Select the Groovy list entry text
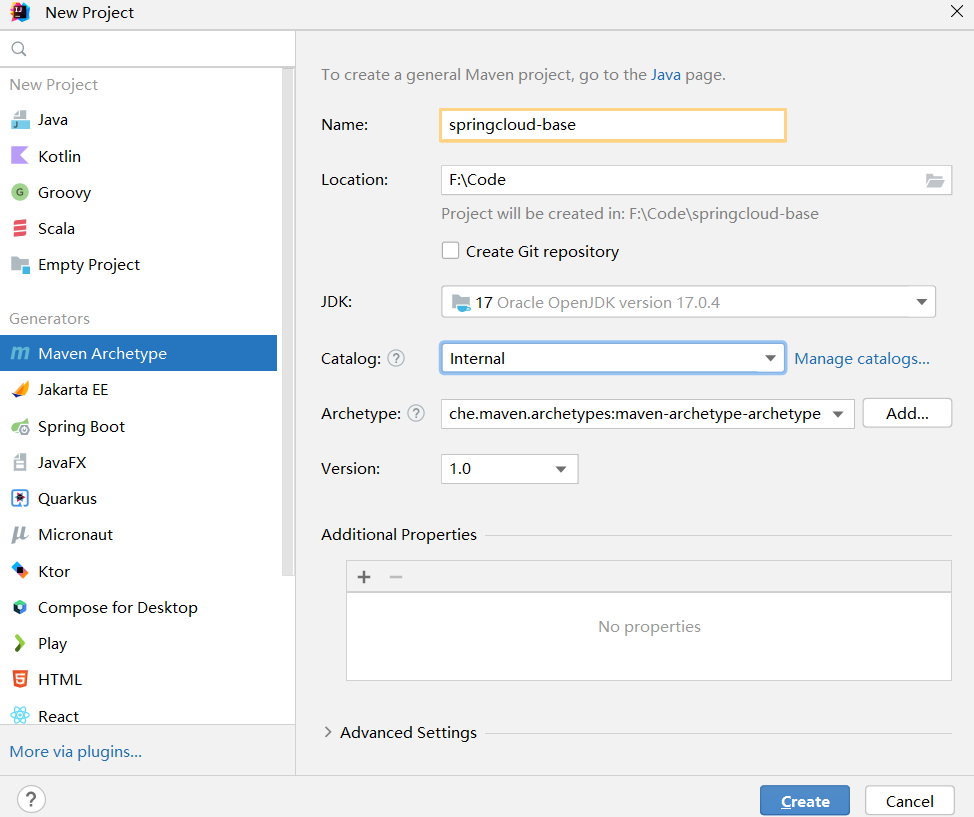The width and height of the screenshot is (974, 817). point(65,193)
